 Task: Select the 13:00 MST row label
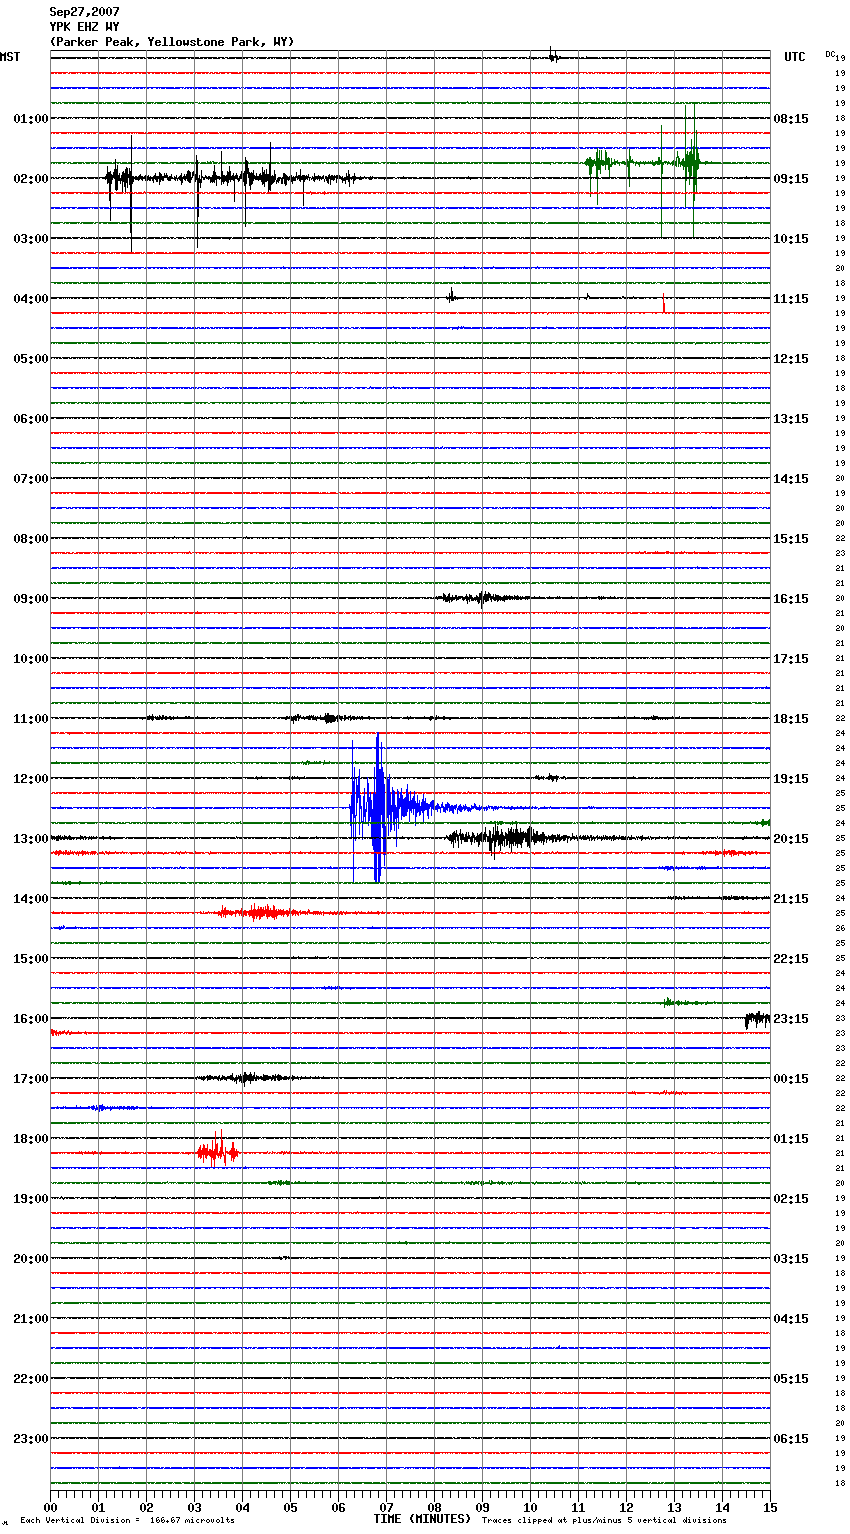tap(30, 838)
